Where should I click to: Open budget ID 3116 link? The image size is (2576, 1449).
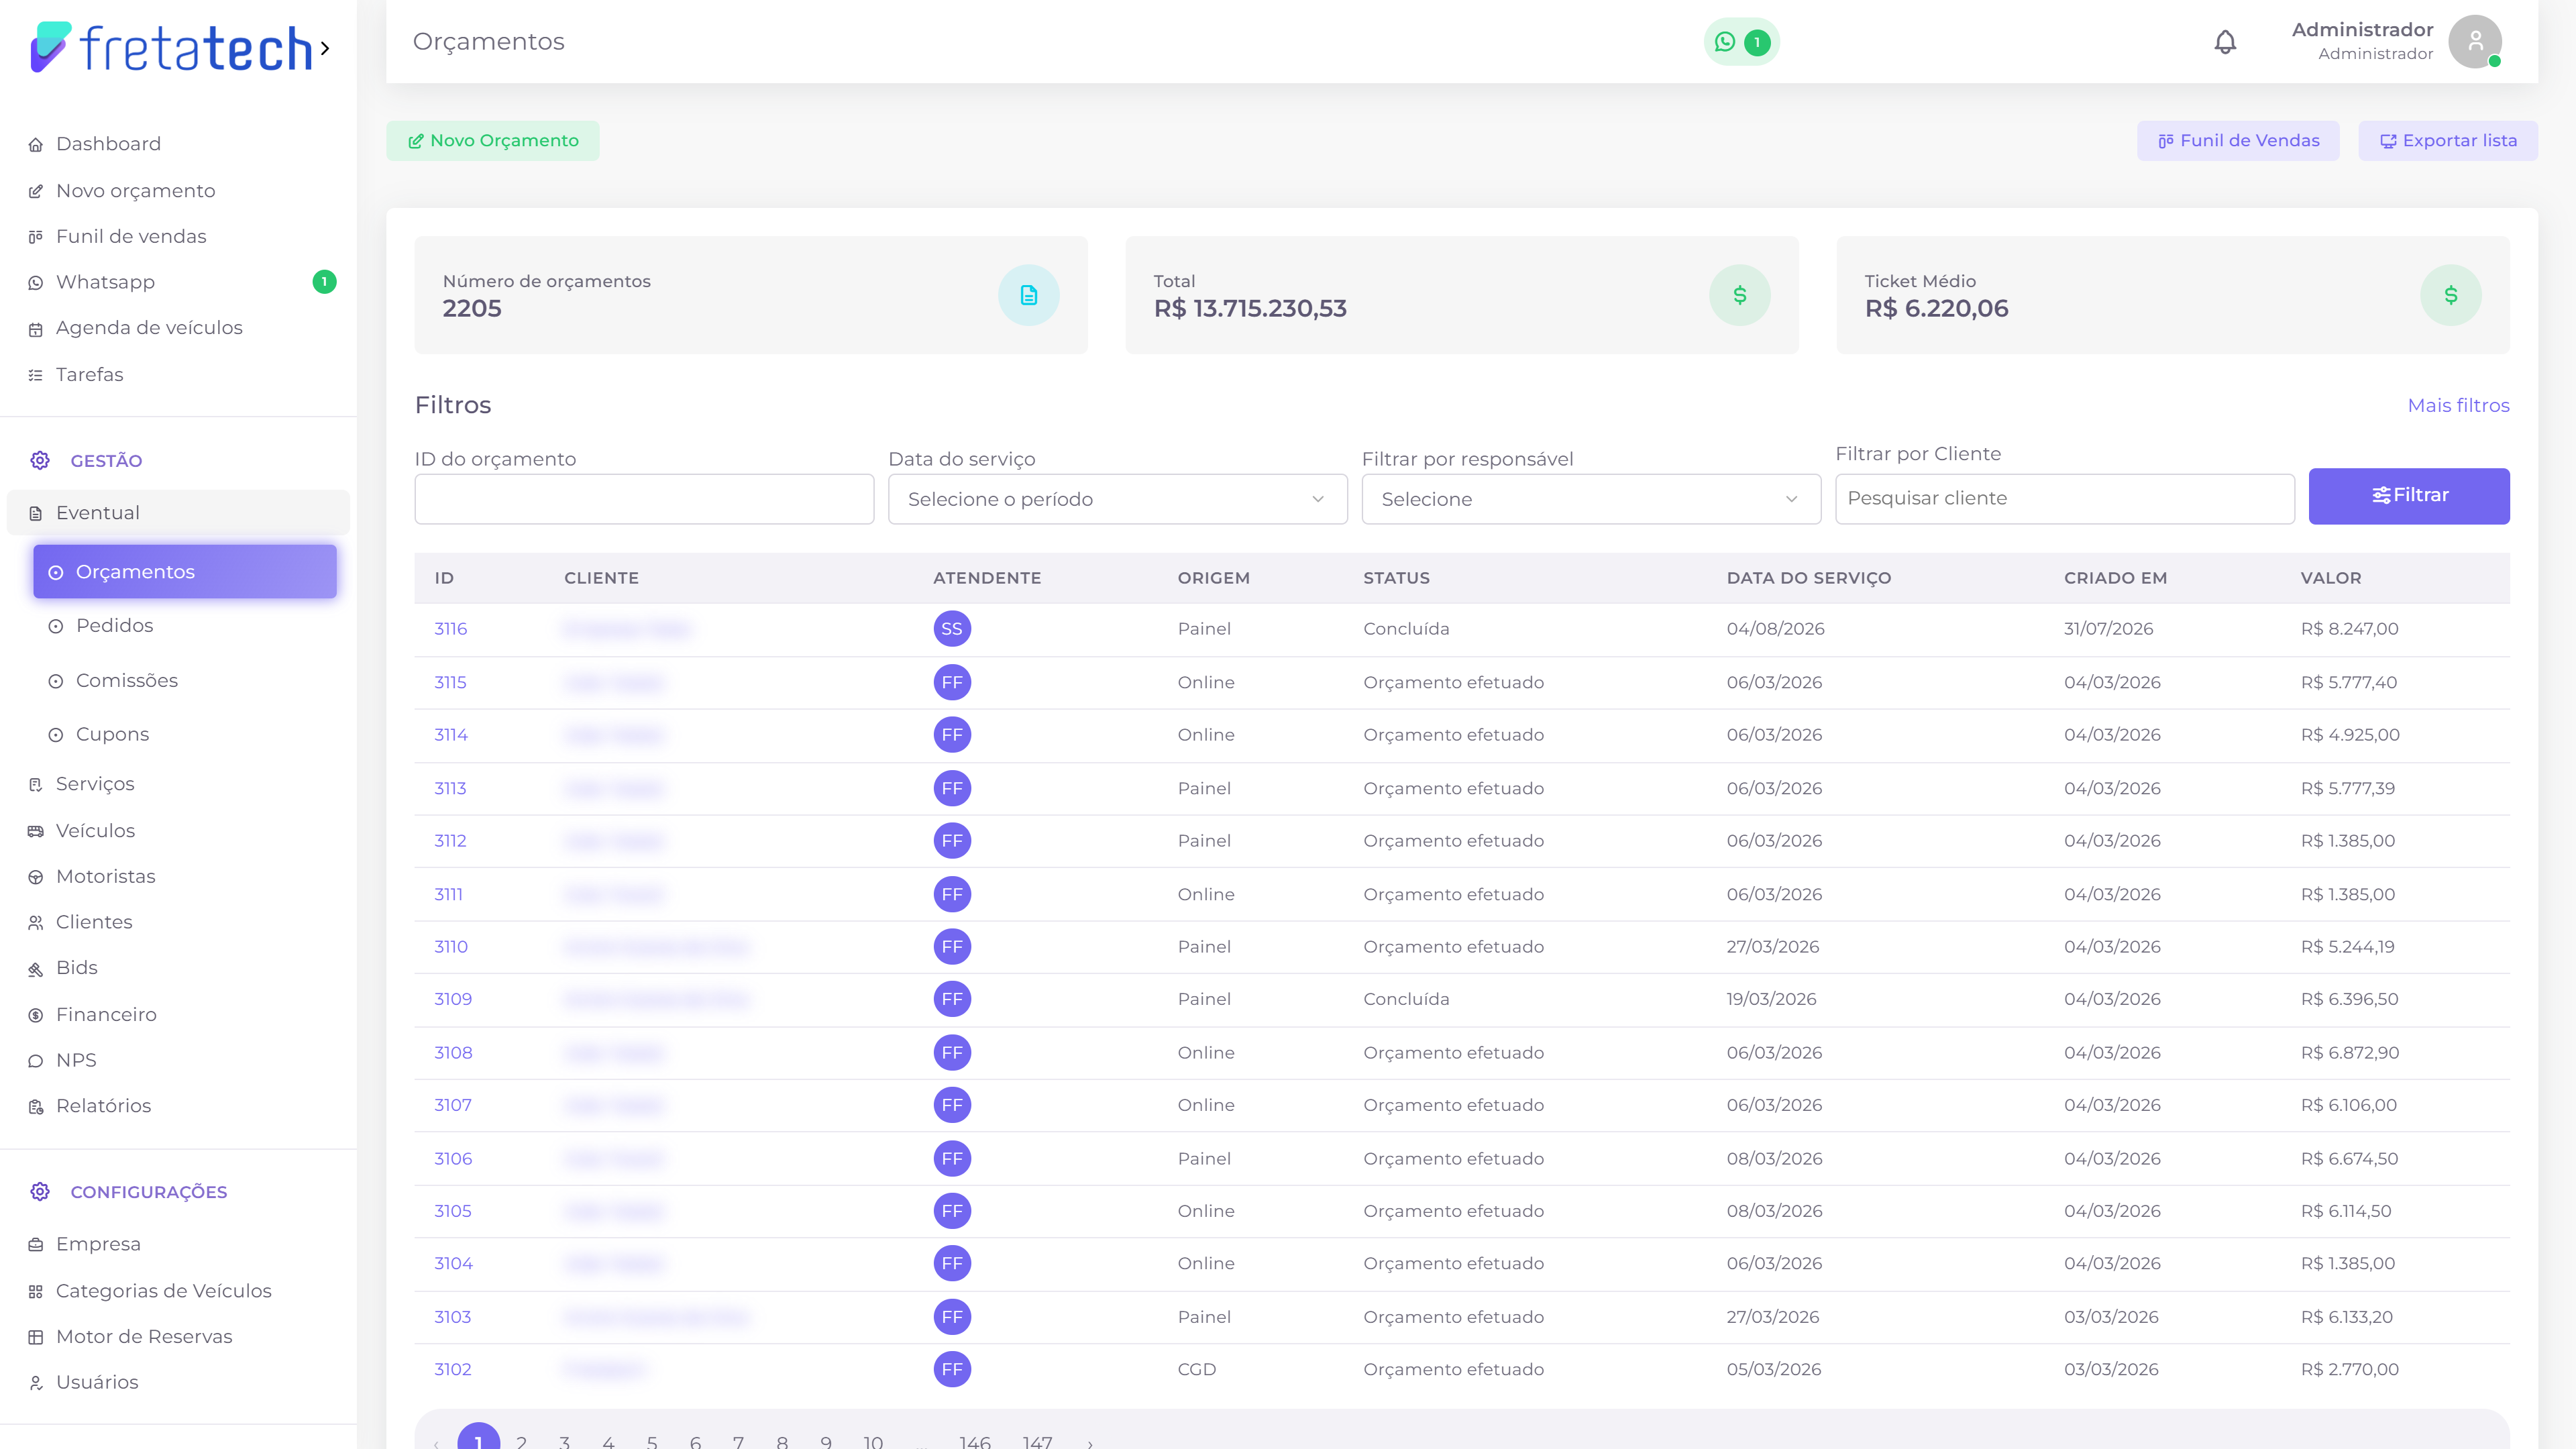point(451,629)
